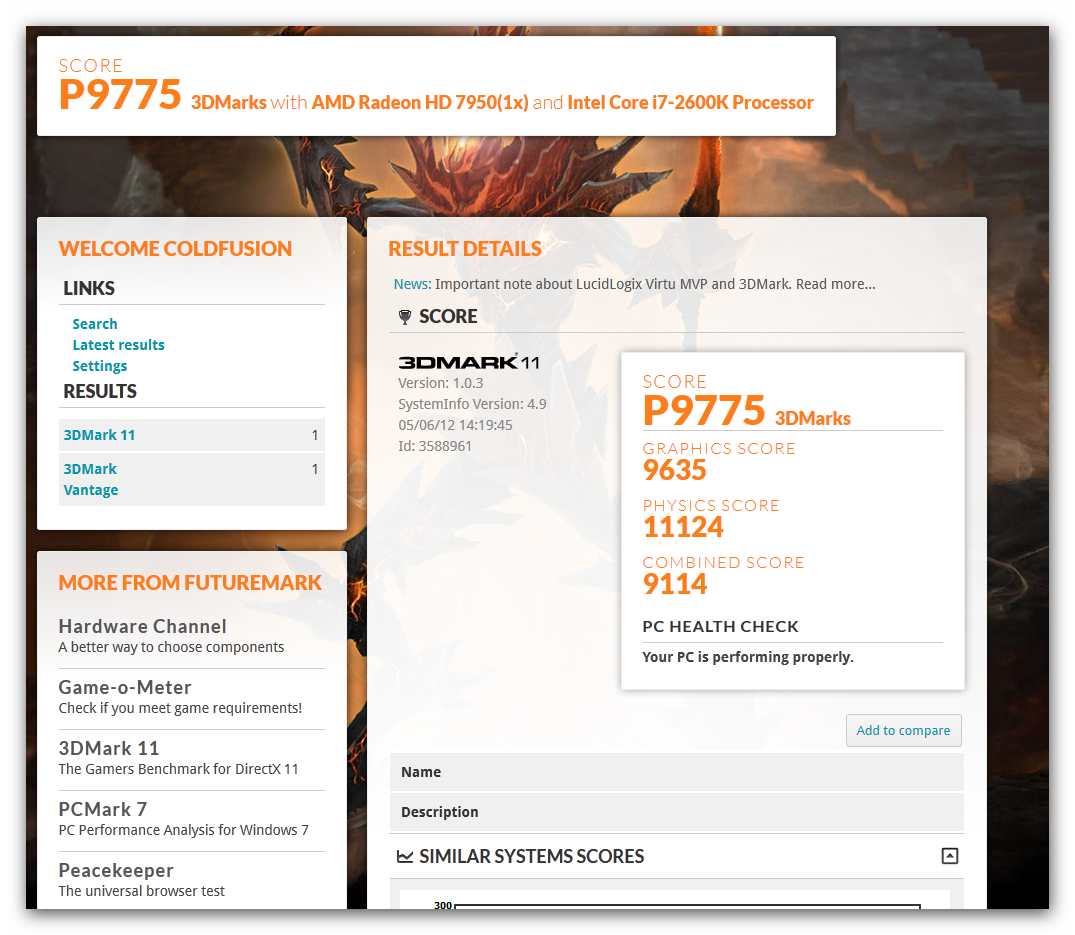Viewport: 1075px width, 935px height.
Task: Click Add to compare button
Action: [903, 730]
